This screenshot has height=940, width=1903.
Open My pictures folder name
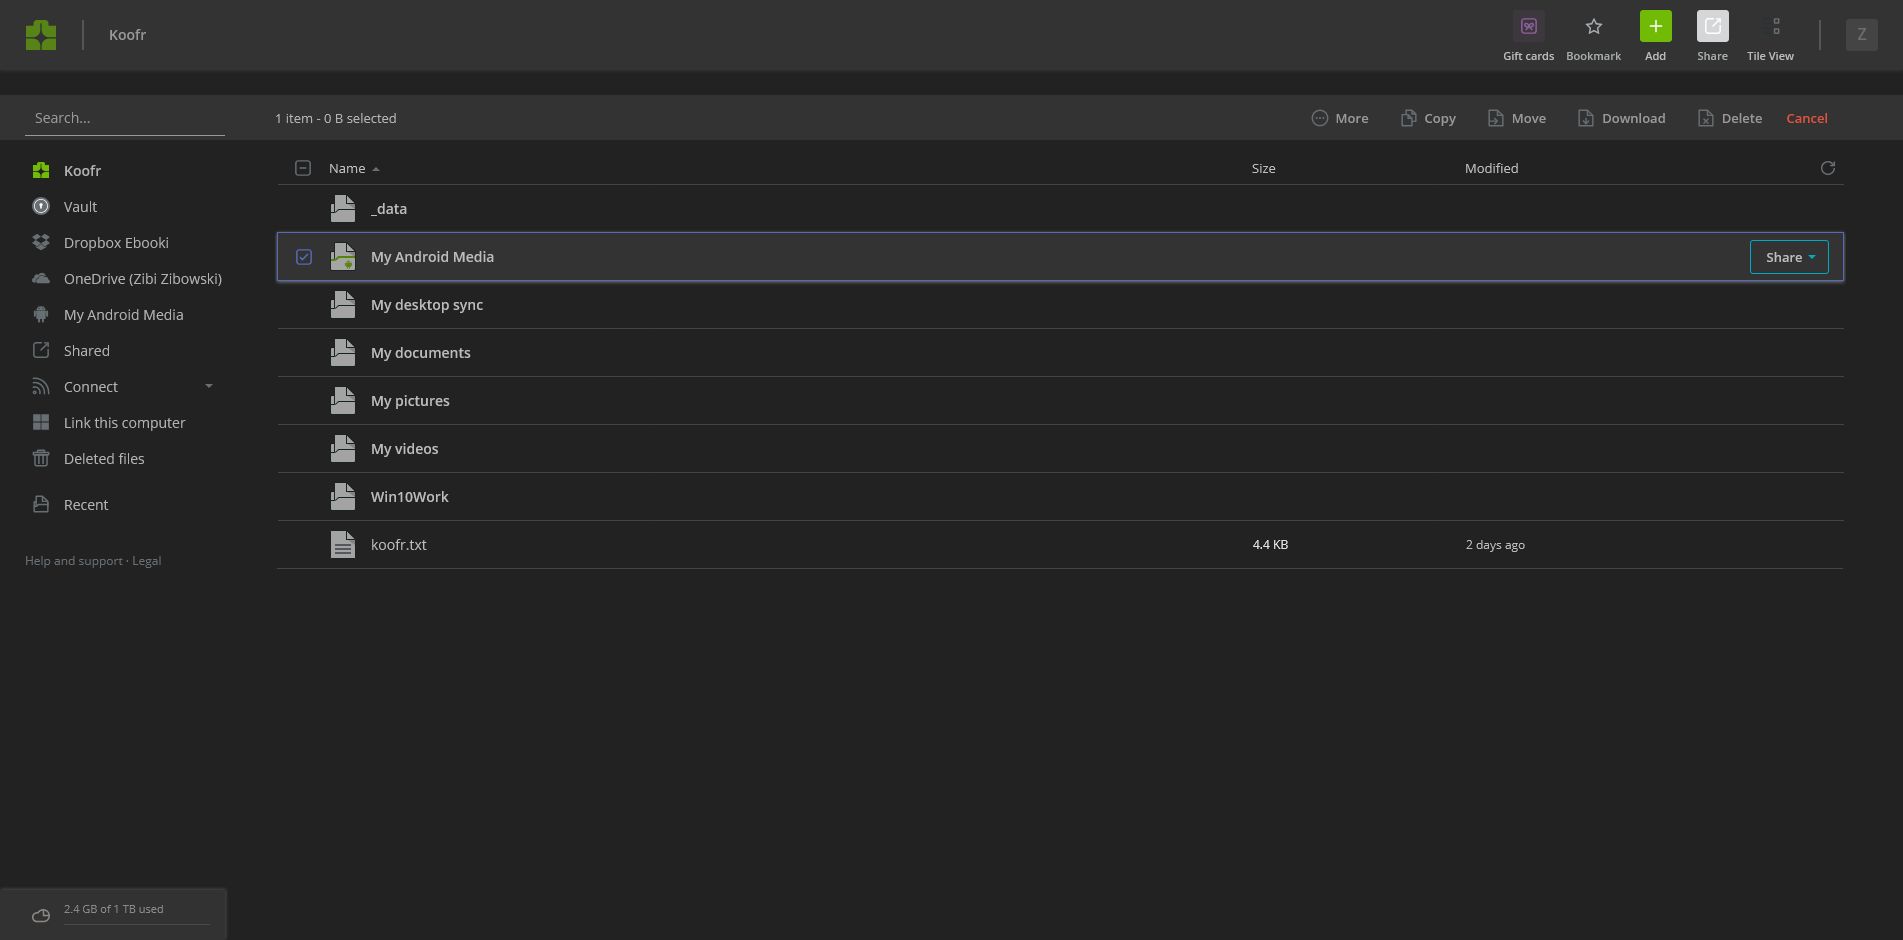point(410,401)
